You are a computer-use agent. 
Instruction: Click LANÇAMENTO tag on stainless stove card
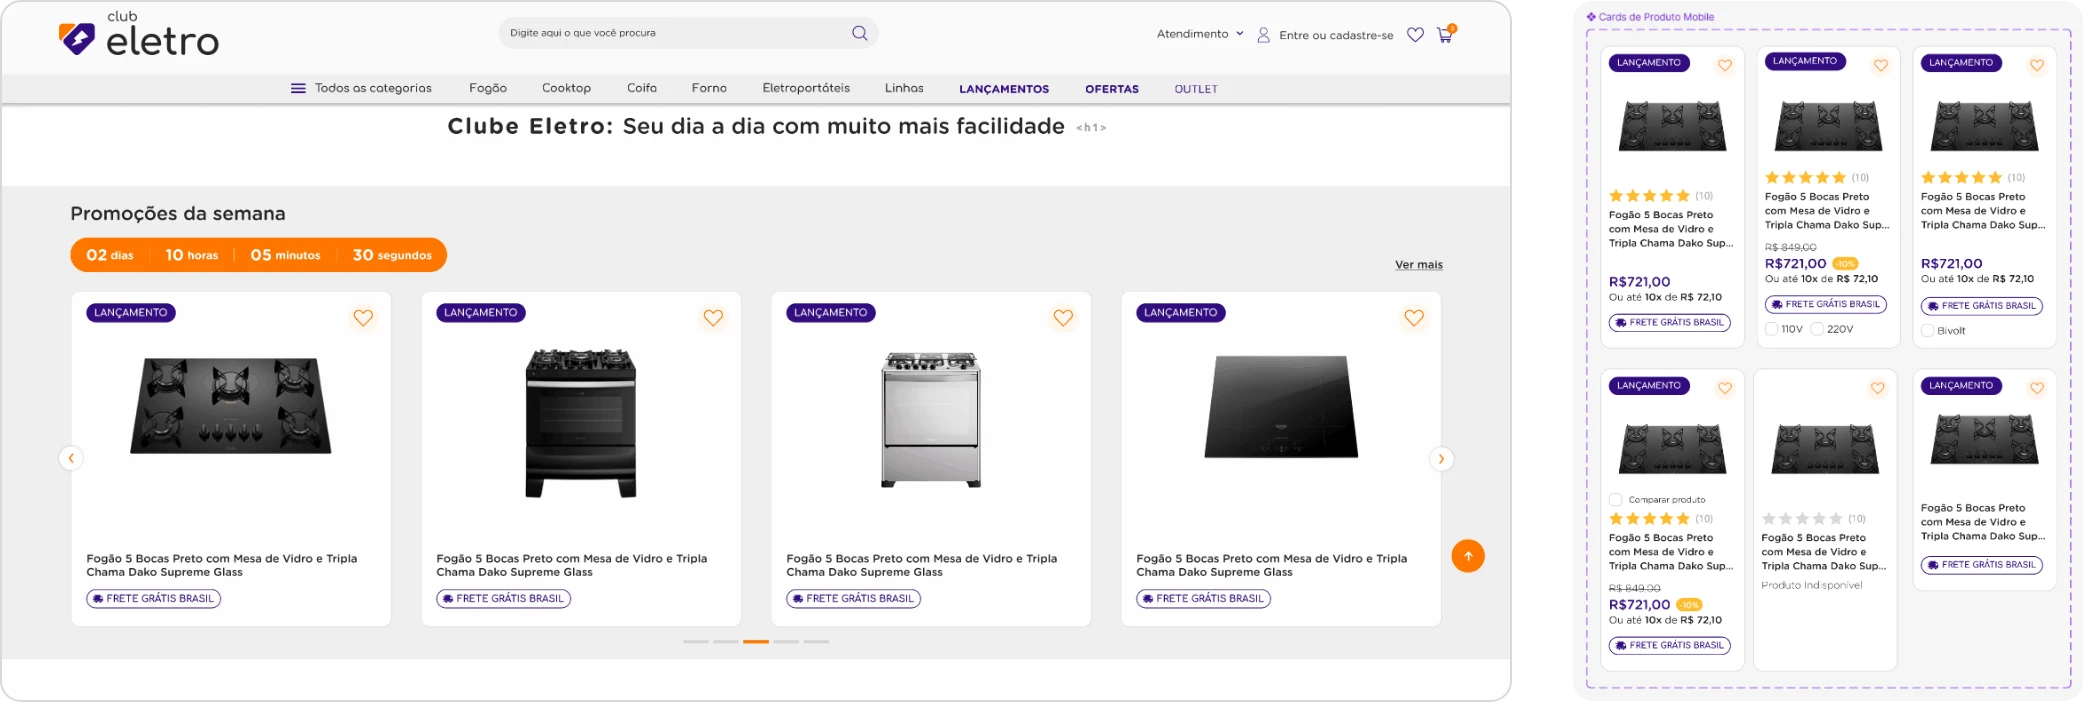(831, 313)
